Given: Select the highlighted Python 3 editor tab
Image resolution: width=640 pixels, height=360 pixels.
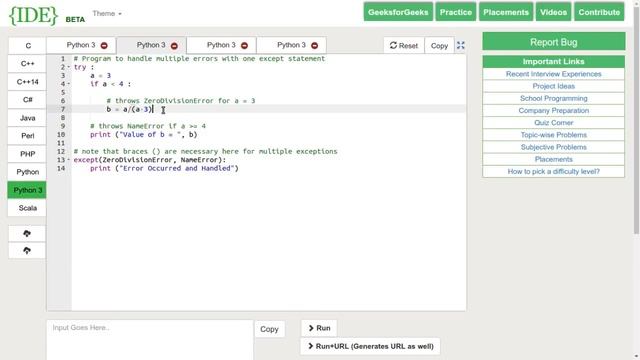Looking at the screenshot, I should pyautogui.click(x=151, y=45).
